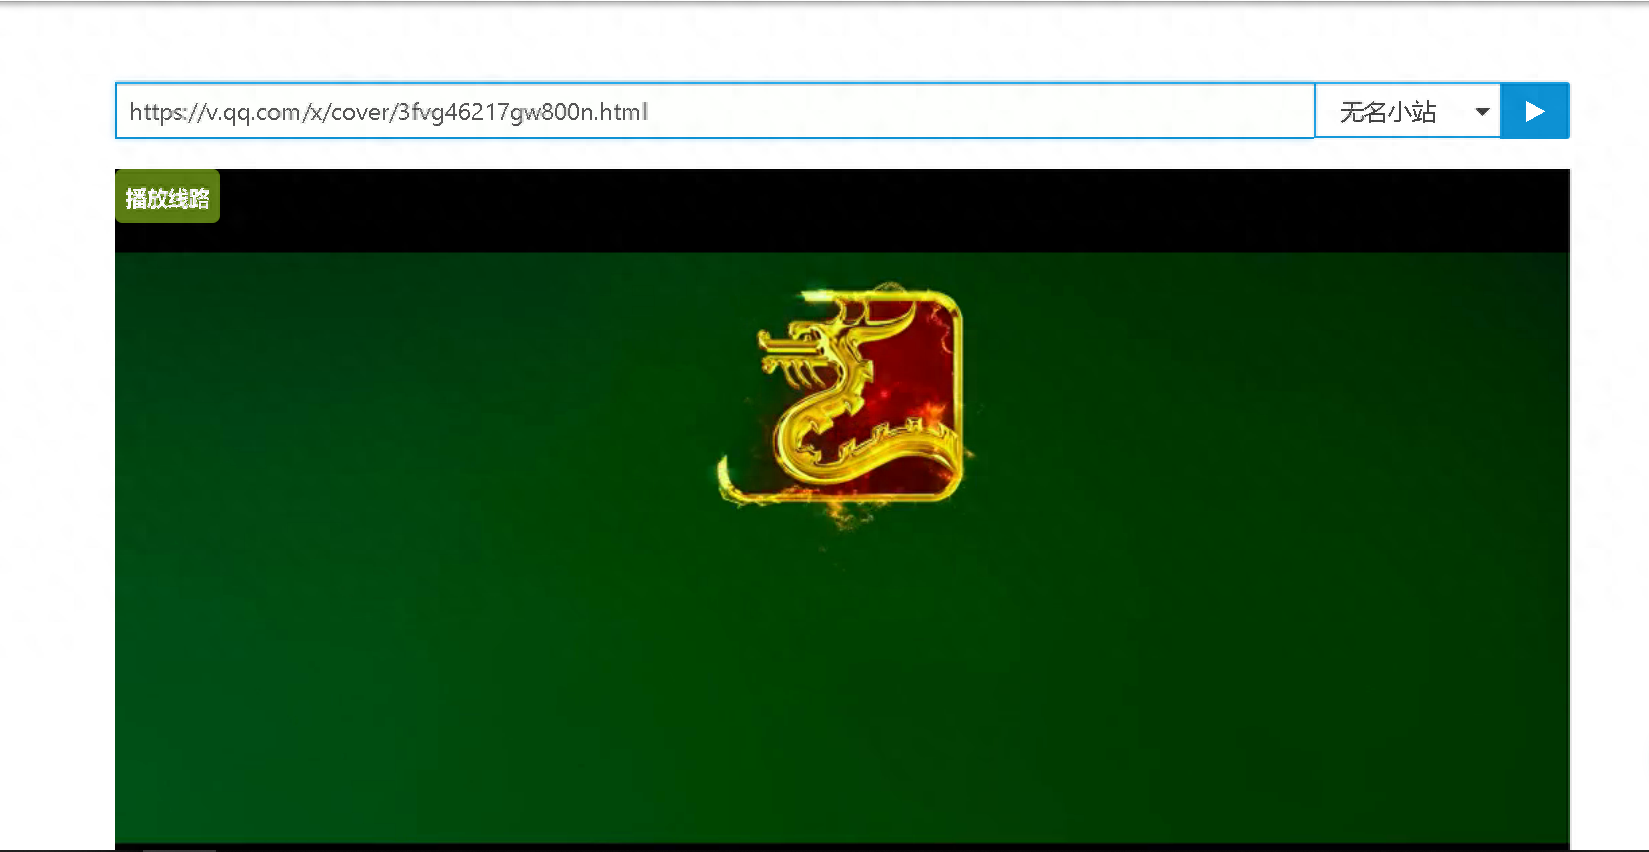Open the 无名小站 source dropdown

(x=1407, y=111)
